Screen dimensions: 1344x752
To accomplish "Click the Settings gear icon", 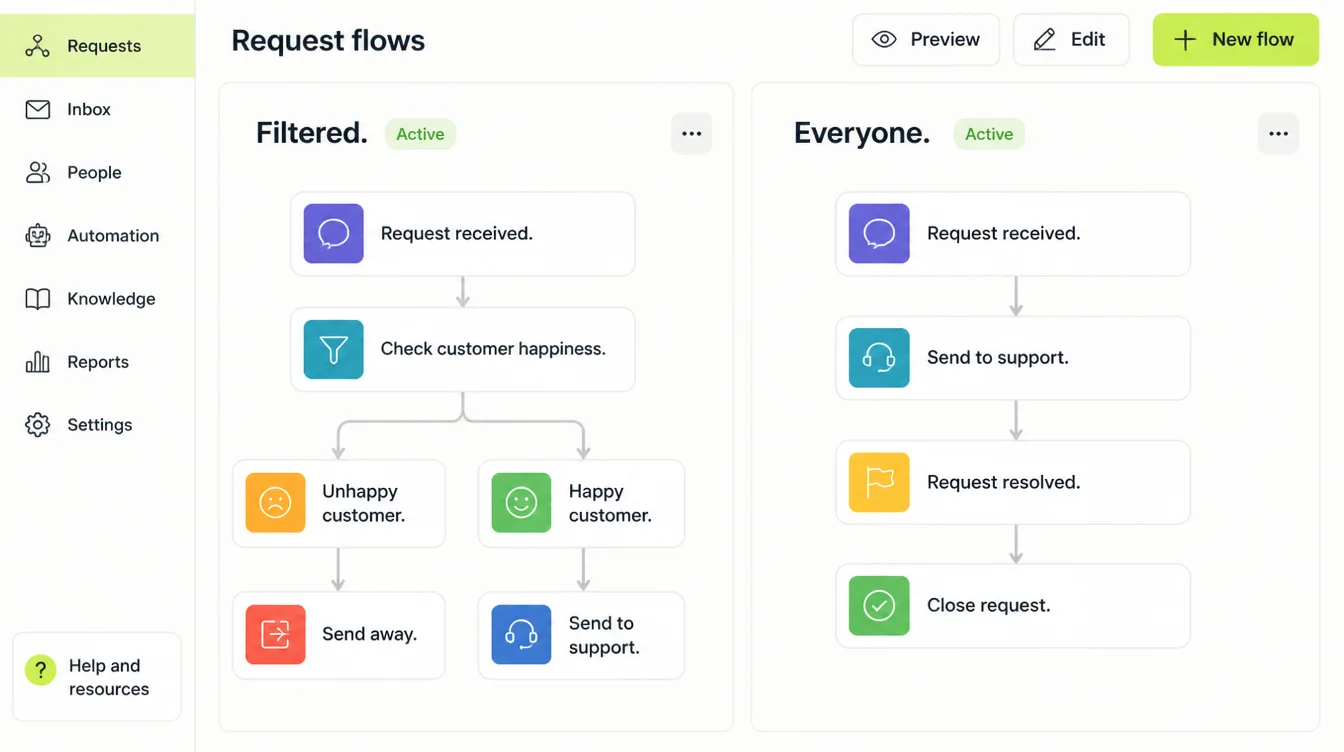I will [x=38, y=424].
